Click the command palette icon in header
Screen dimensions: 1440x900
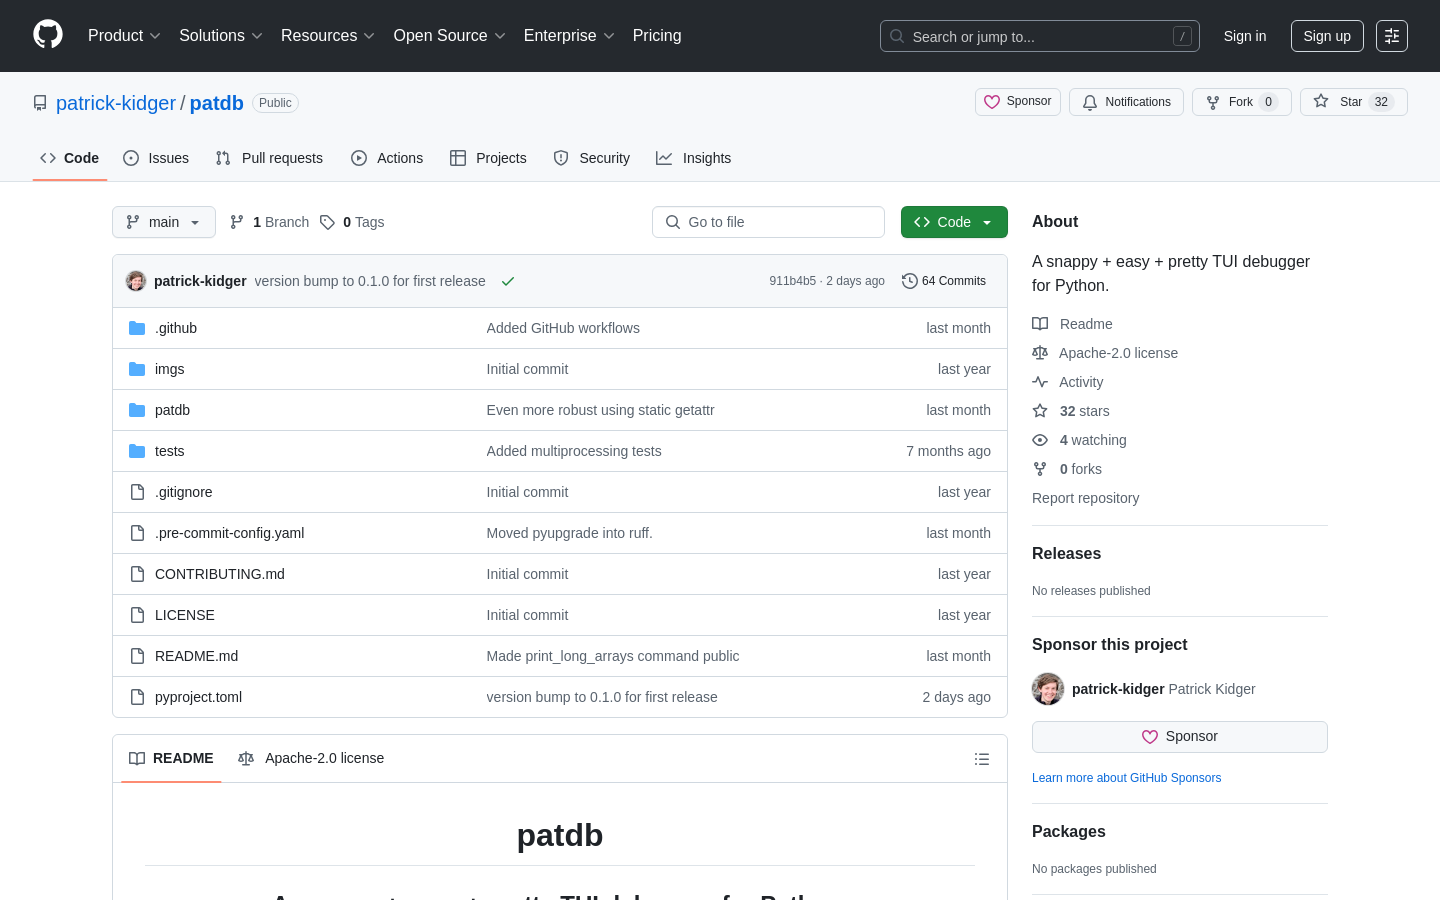1392,36
